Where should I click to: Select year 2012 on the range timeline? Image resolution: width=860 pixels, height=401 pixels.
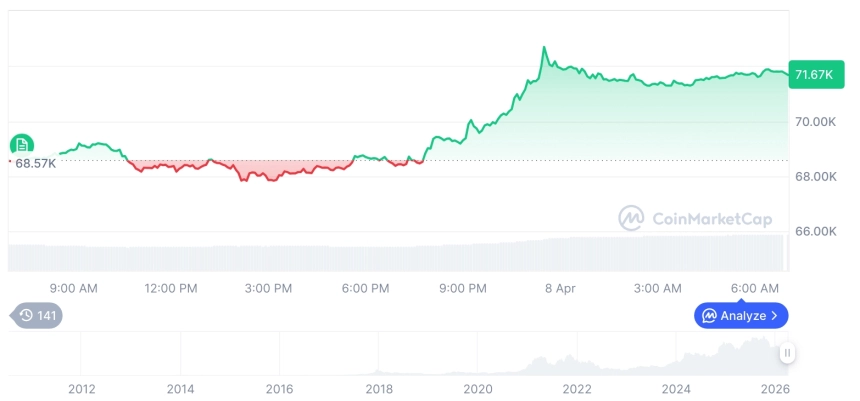[82, 389]
